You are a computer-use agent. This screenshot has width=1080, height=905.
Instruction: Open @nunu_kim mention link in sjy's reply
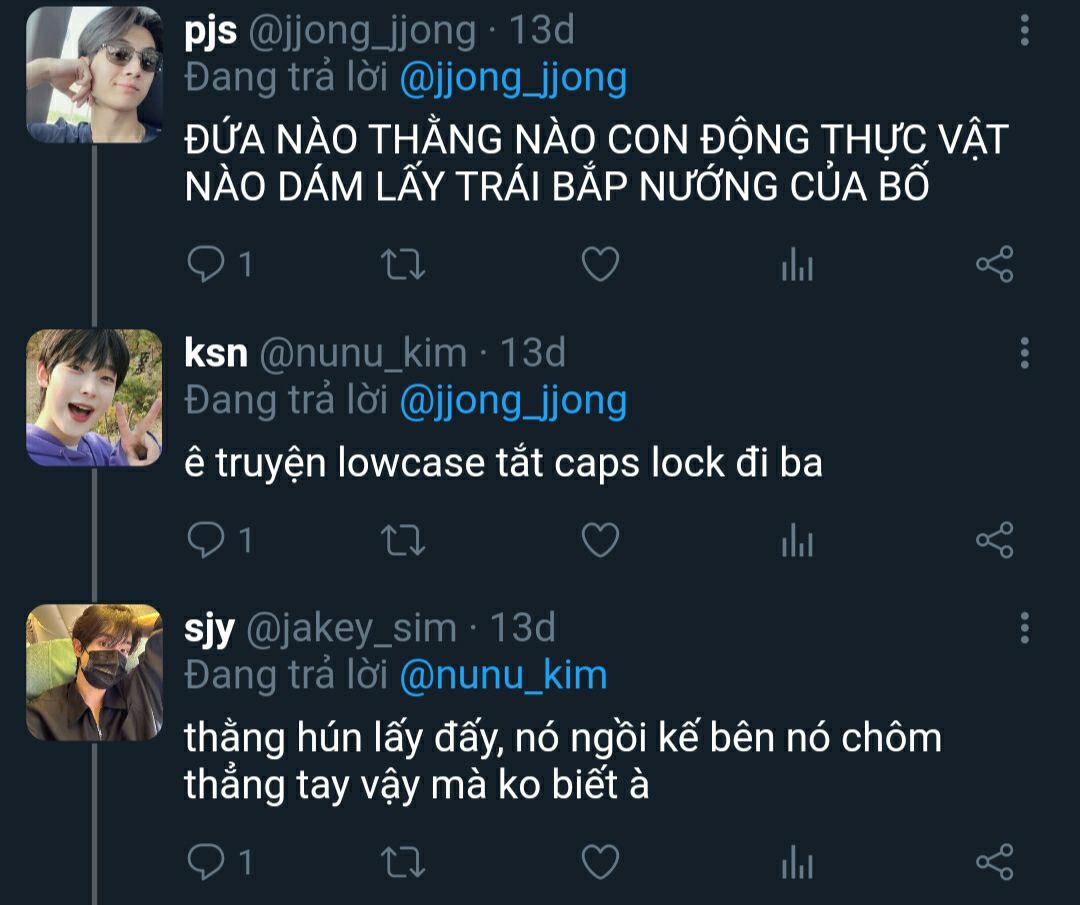(503, 675)
